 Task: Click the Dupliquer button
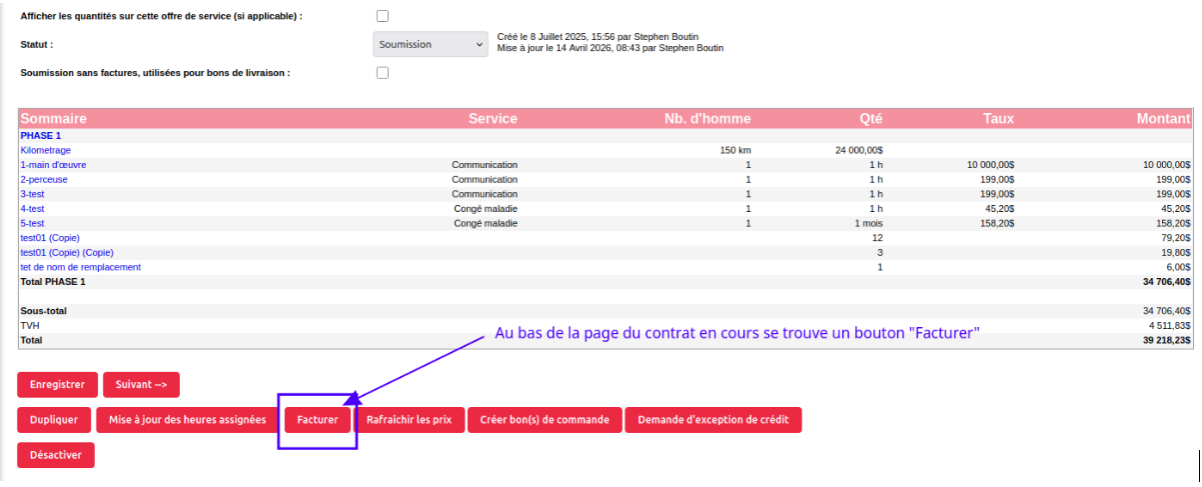coord(54,420)
